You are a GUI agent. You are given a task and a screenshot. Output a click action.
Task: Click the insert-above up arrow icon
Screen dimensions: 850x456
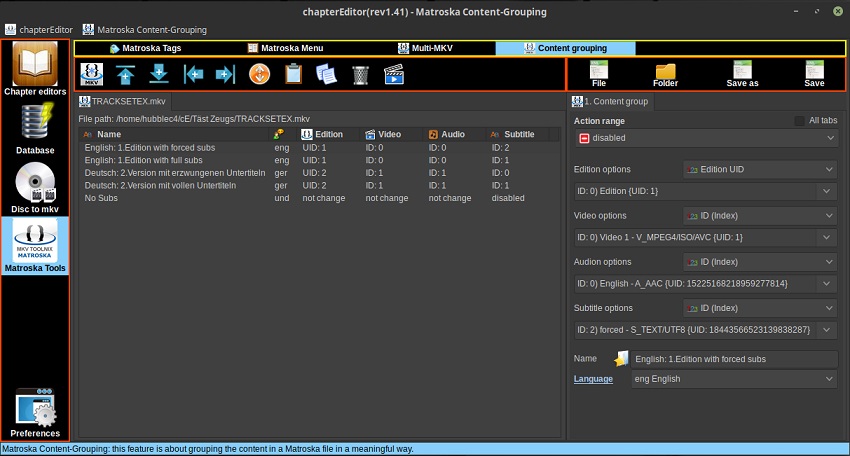click(125, 74)
